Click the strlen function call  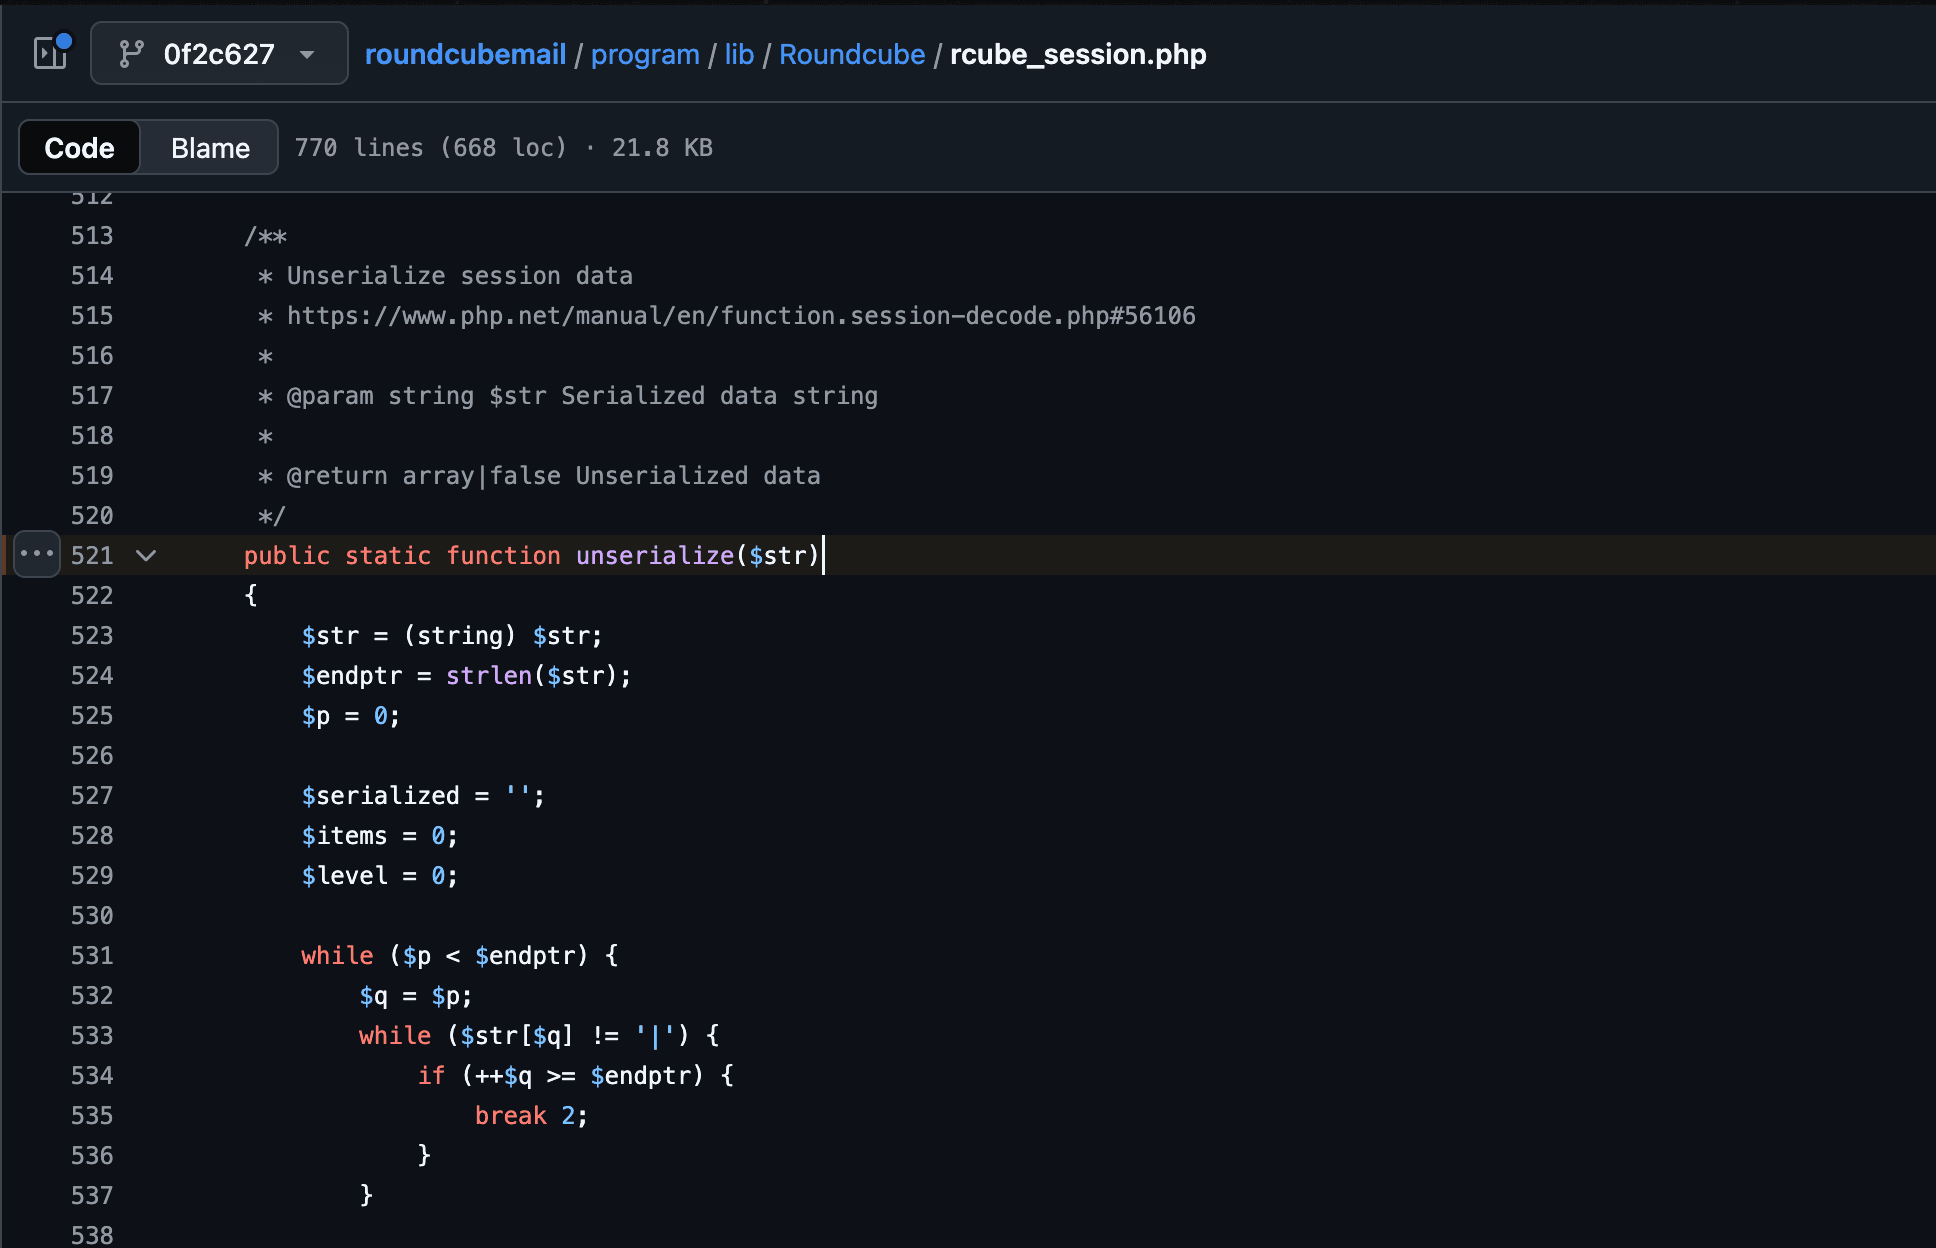click(x=489, y=675)
